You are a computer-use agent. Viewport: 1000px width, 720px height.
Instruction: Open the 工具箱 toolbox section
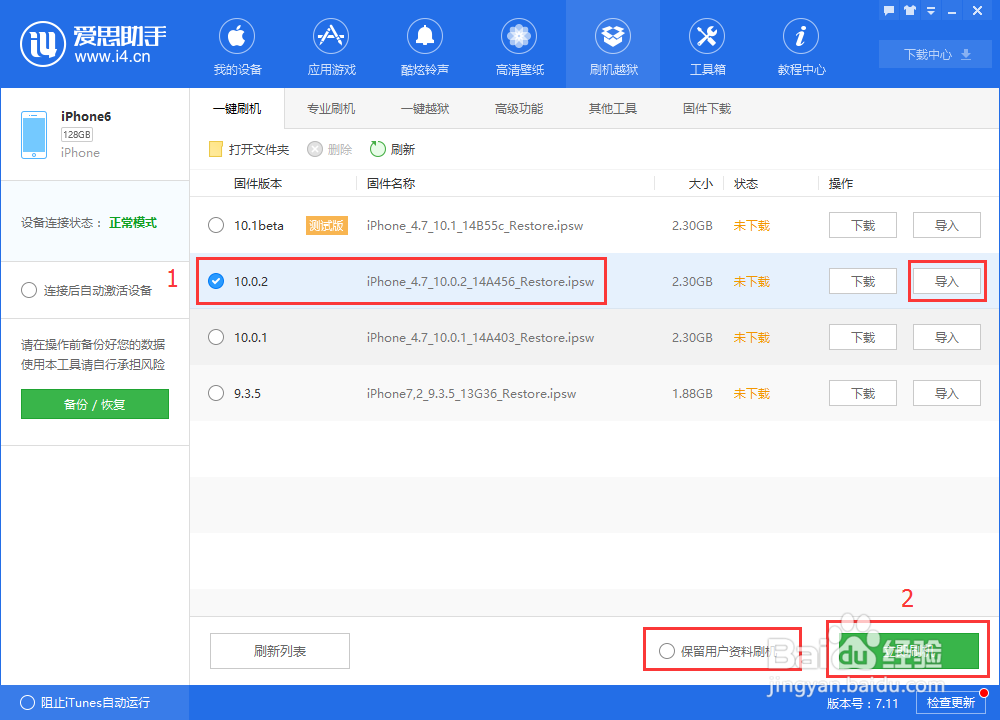coord(707,47)
